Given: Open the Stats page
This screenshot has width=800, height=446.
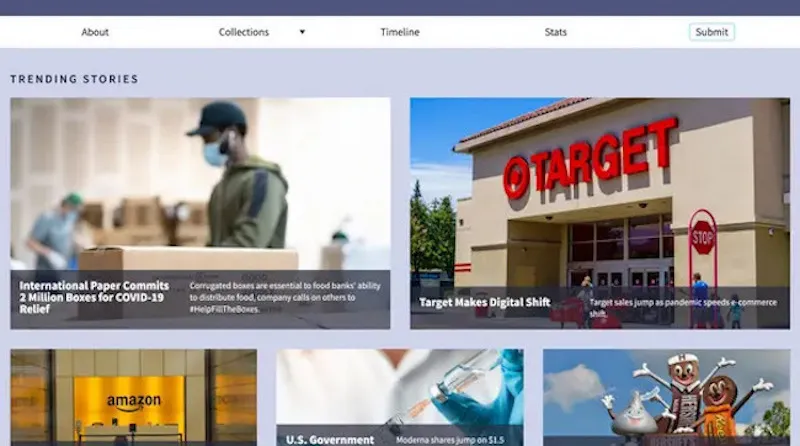Looking at the screenshot, I should 555,32.
